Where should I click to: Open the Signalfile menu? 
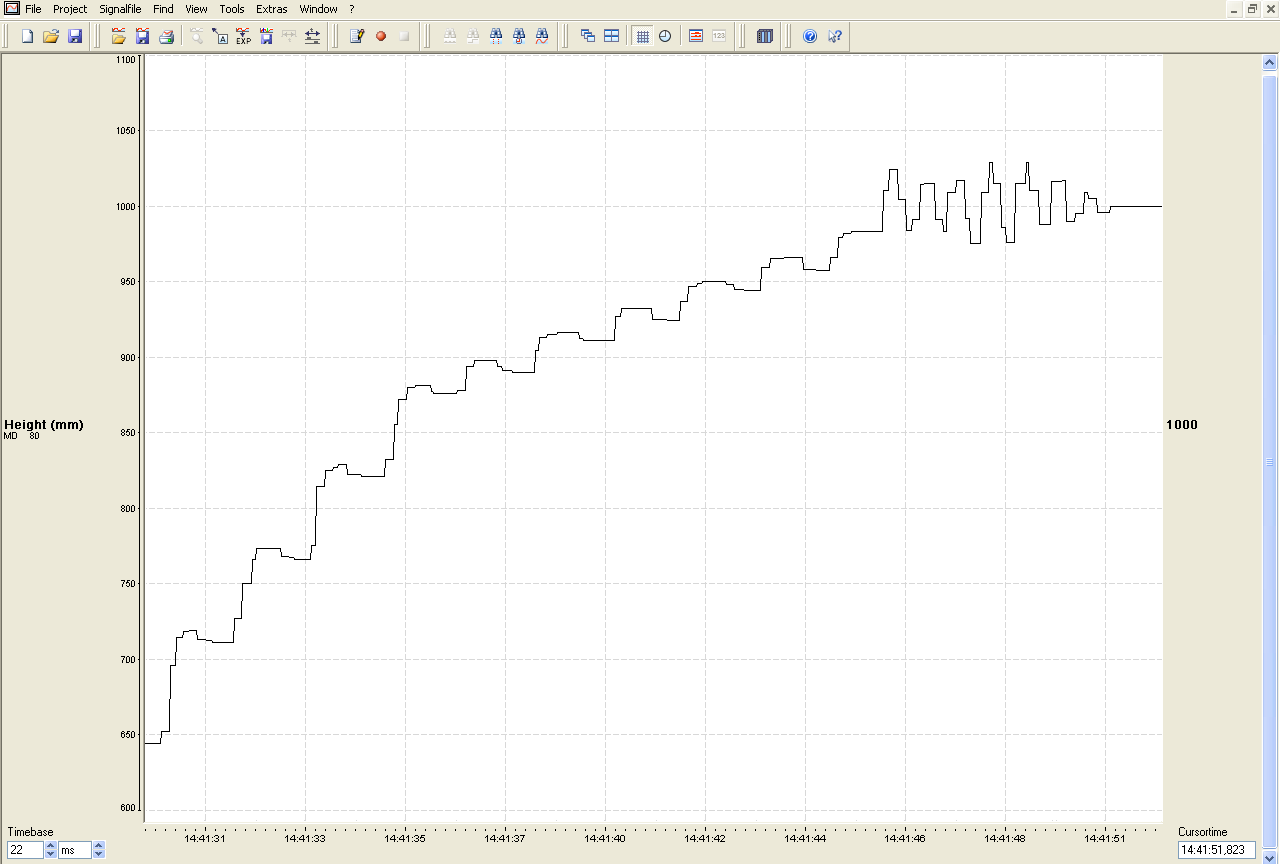(x=120, y=9)
